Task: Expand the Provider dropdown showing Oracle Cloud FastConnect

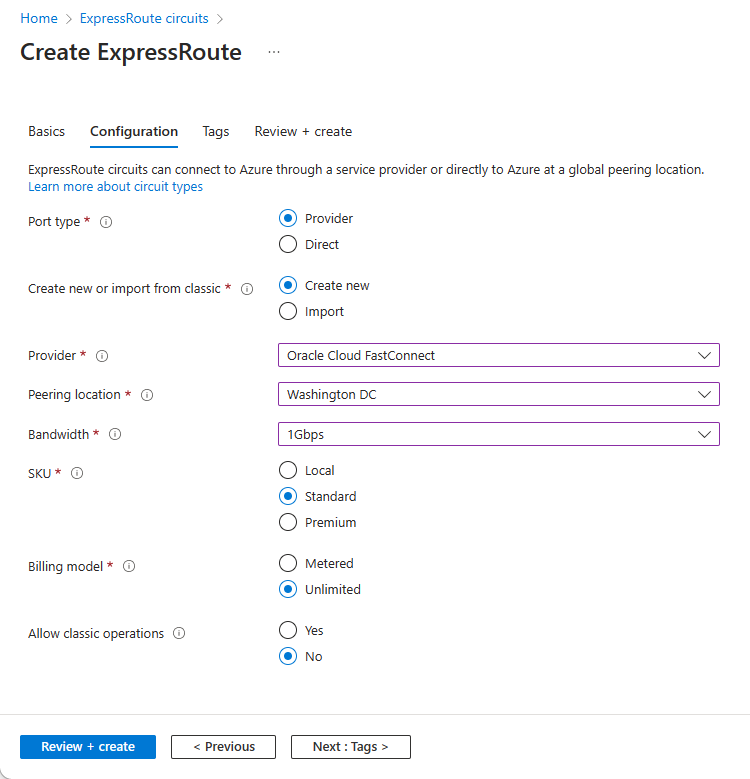Action: 498,355
